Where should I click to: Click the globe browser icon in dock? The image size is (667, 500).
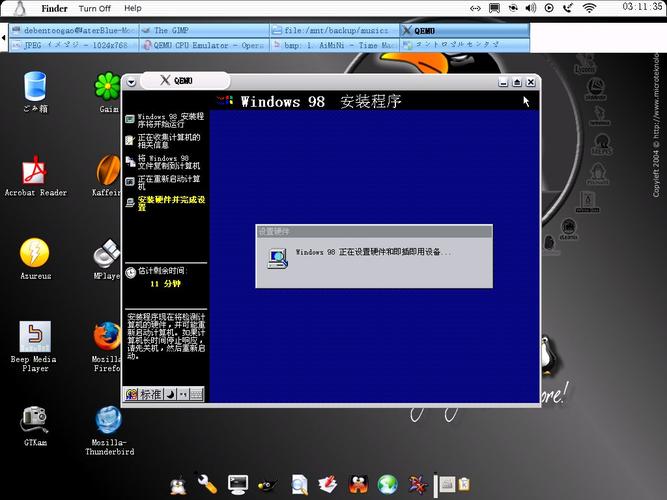(387, 484)
